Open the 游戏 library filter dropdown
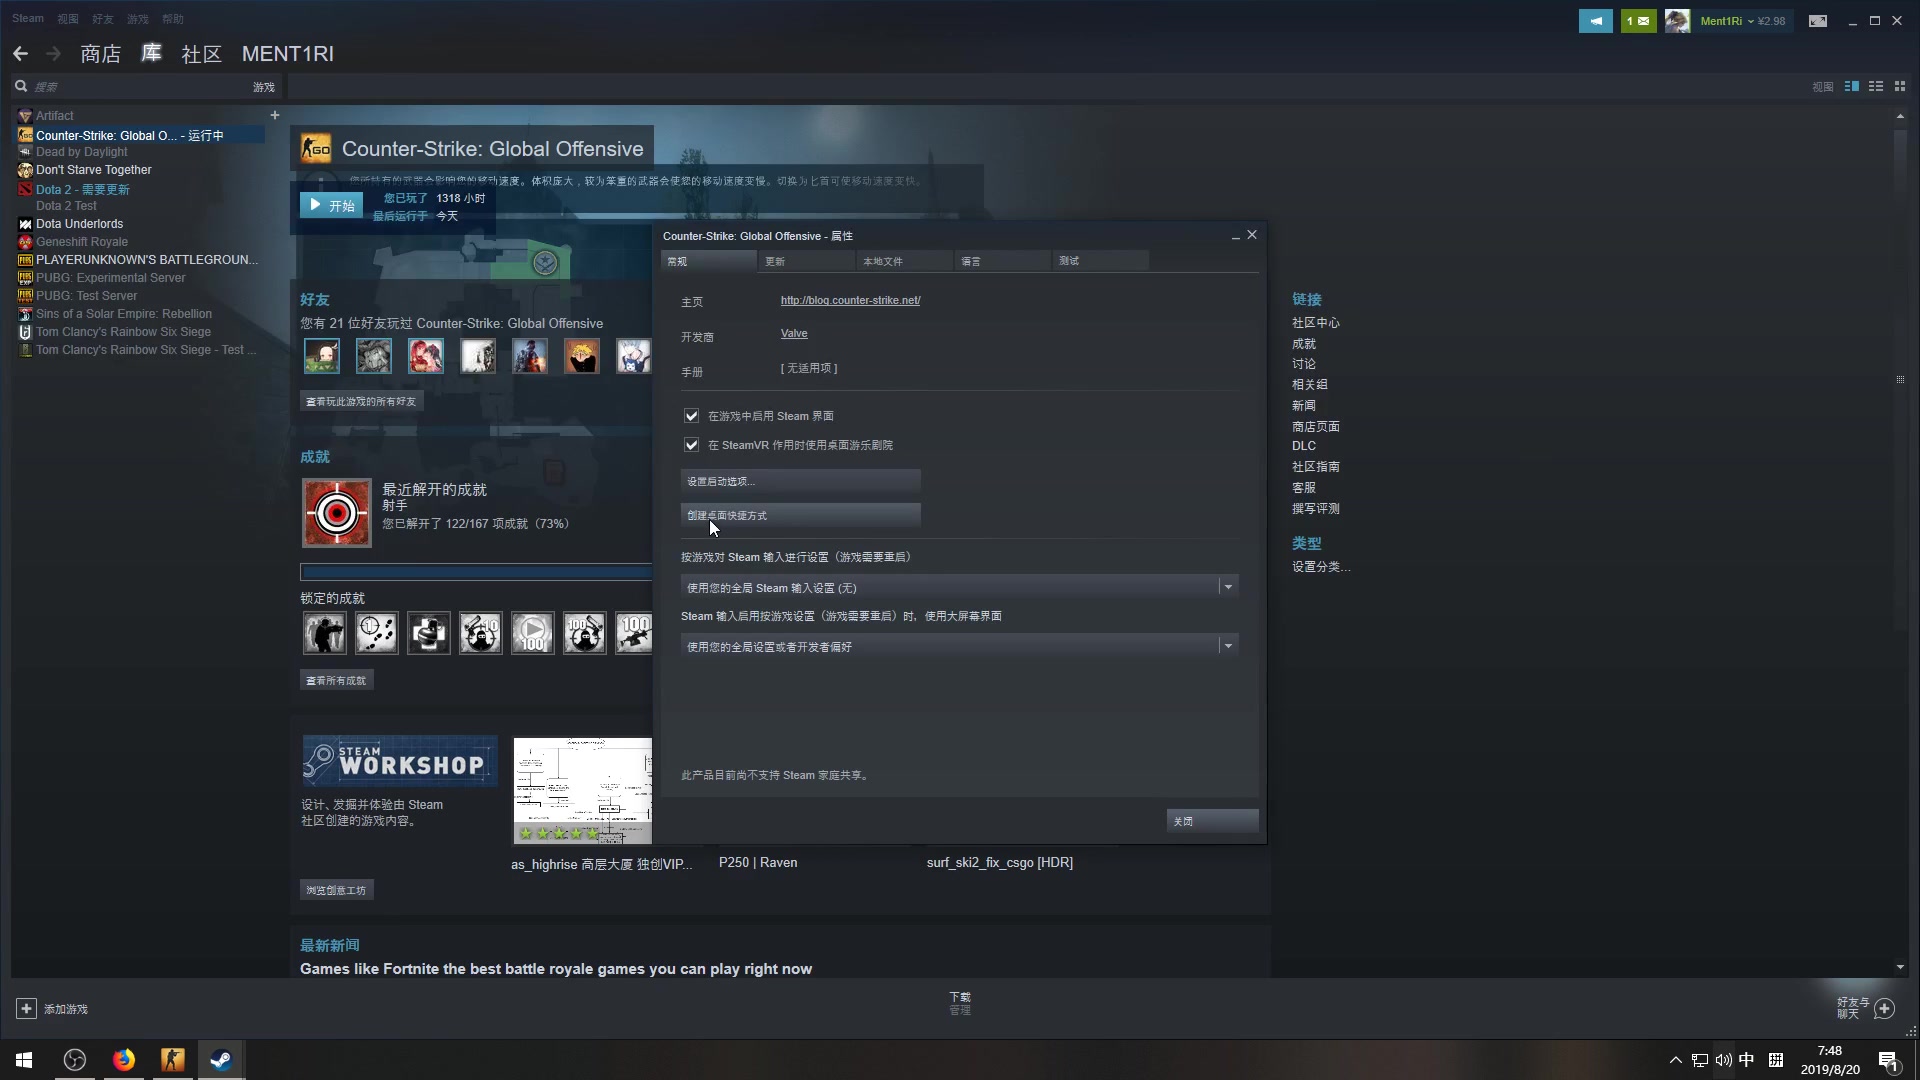This screenshot has width=1920, height=1080. click(x=263, y=87)
